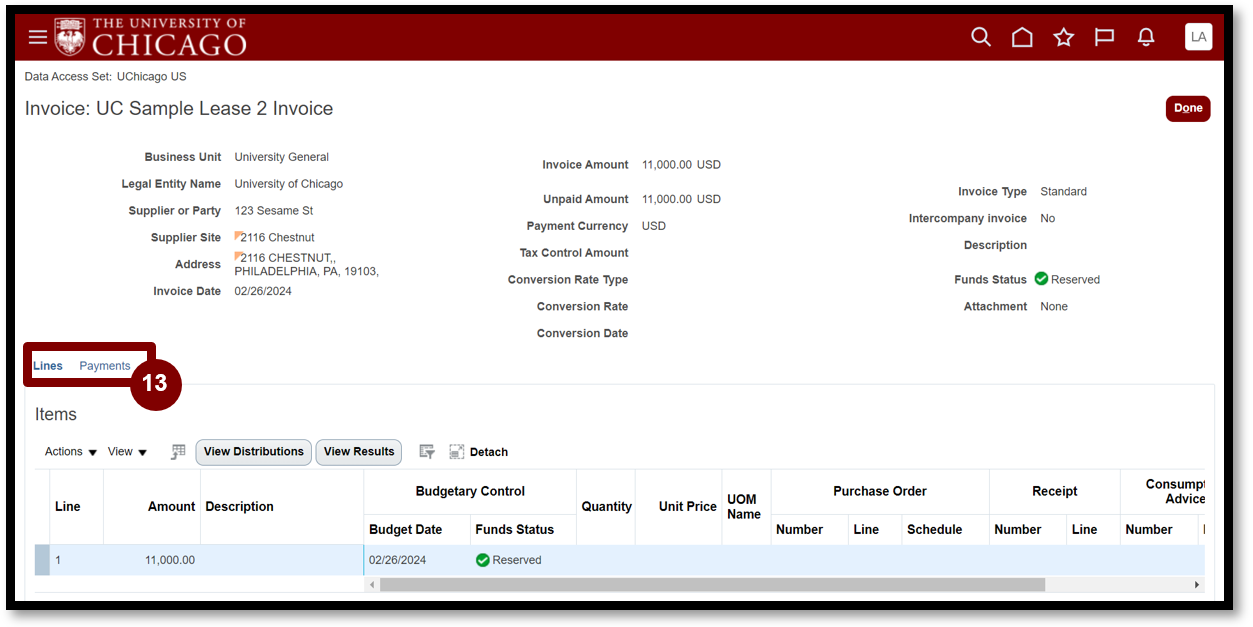Click the horizontal scrollbar thumb in Items table
Viewport: 1253px width, 627px height.
(x=712, y=584)
